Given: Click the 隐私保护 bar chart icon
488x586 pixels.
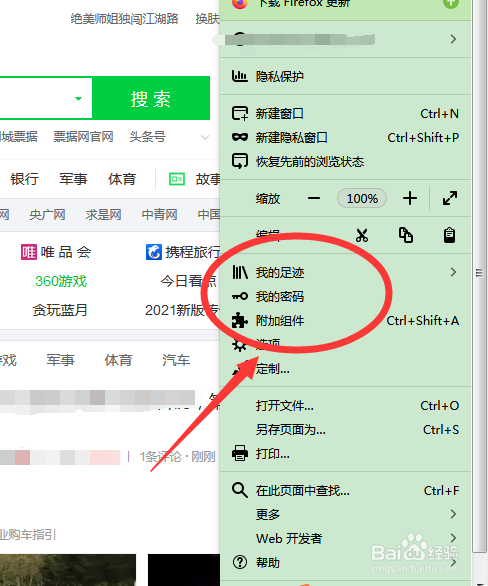Looking at the screenshot, I should click(240, 76).
